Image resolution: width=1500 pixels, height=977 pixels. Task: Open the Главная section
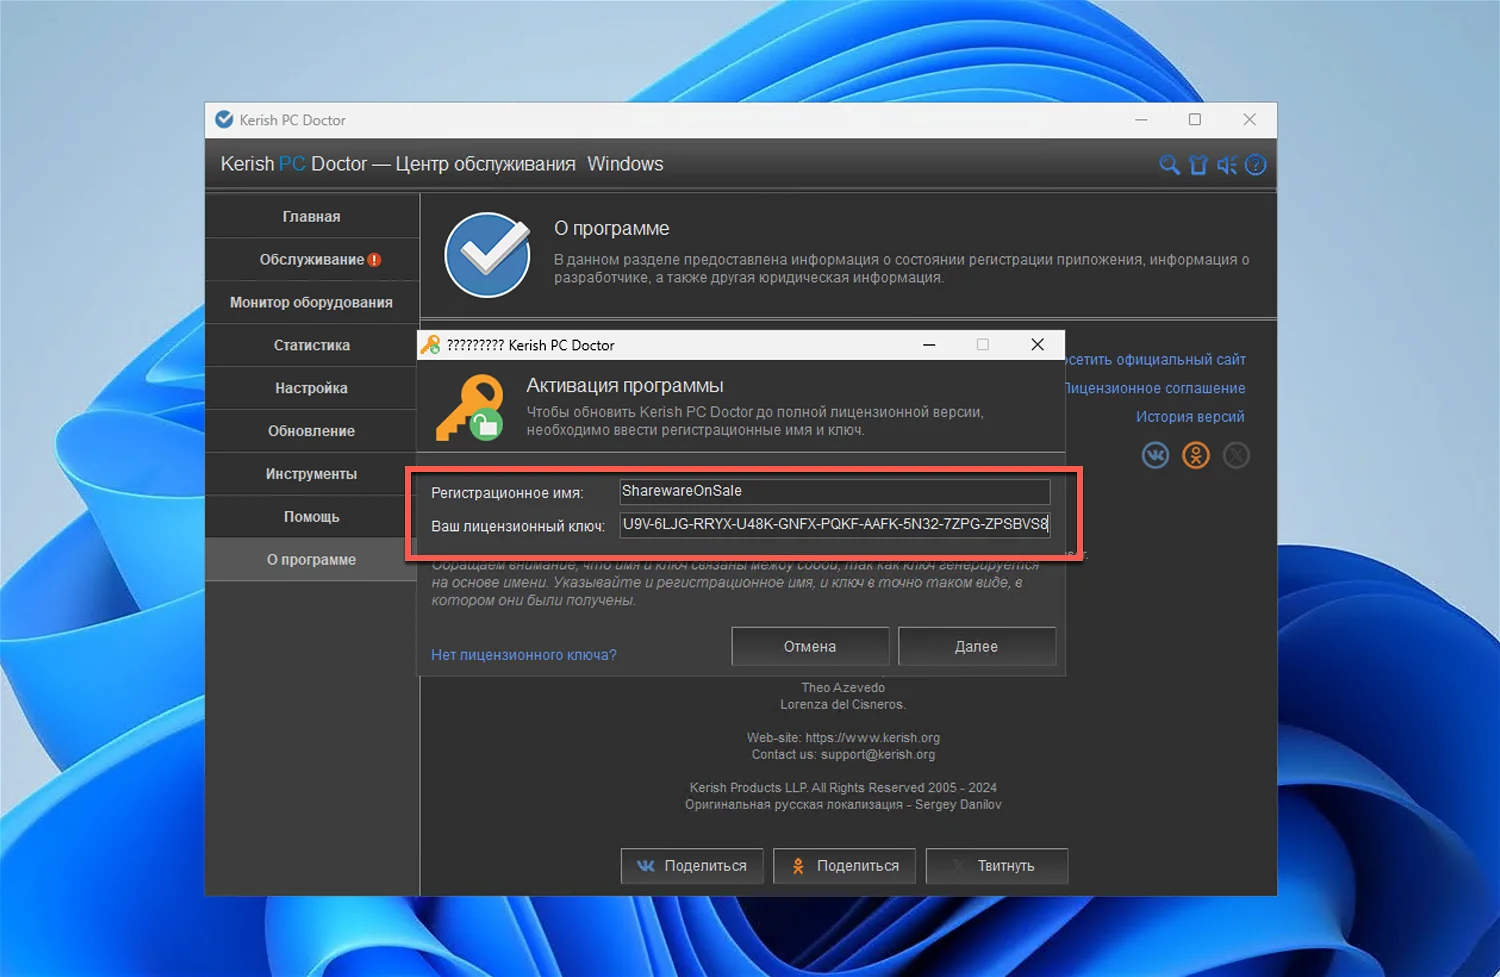click(x=312, y=216)
